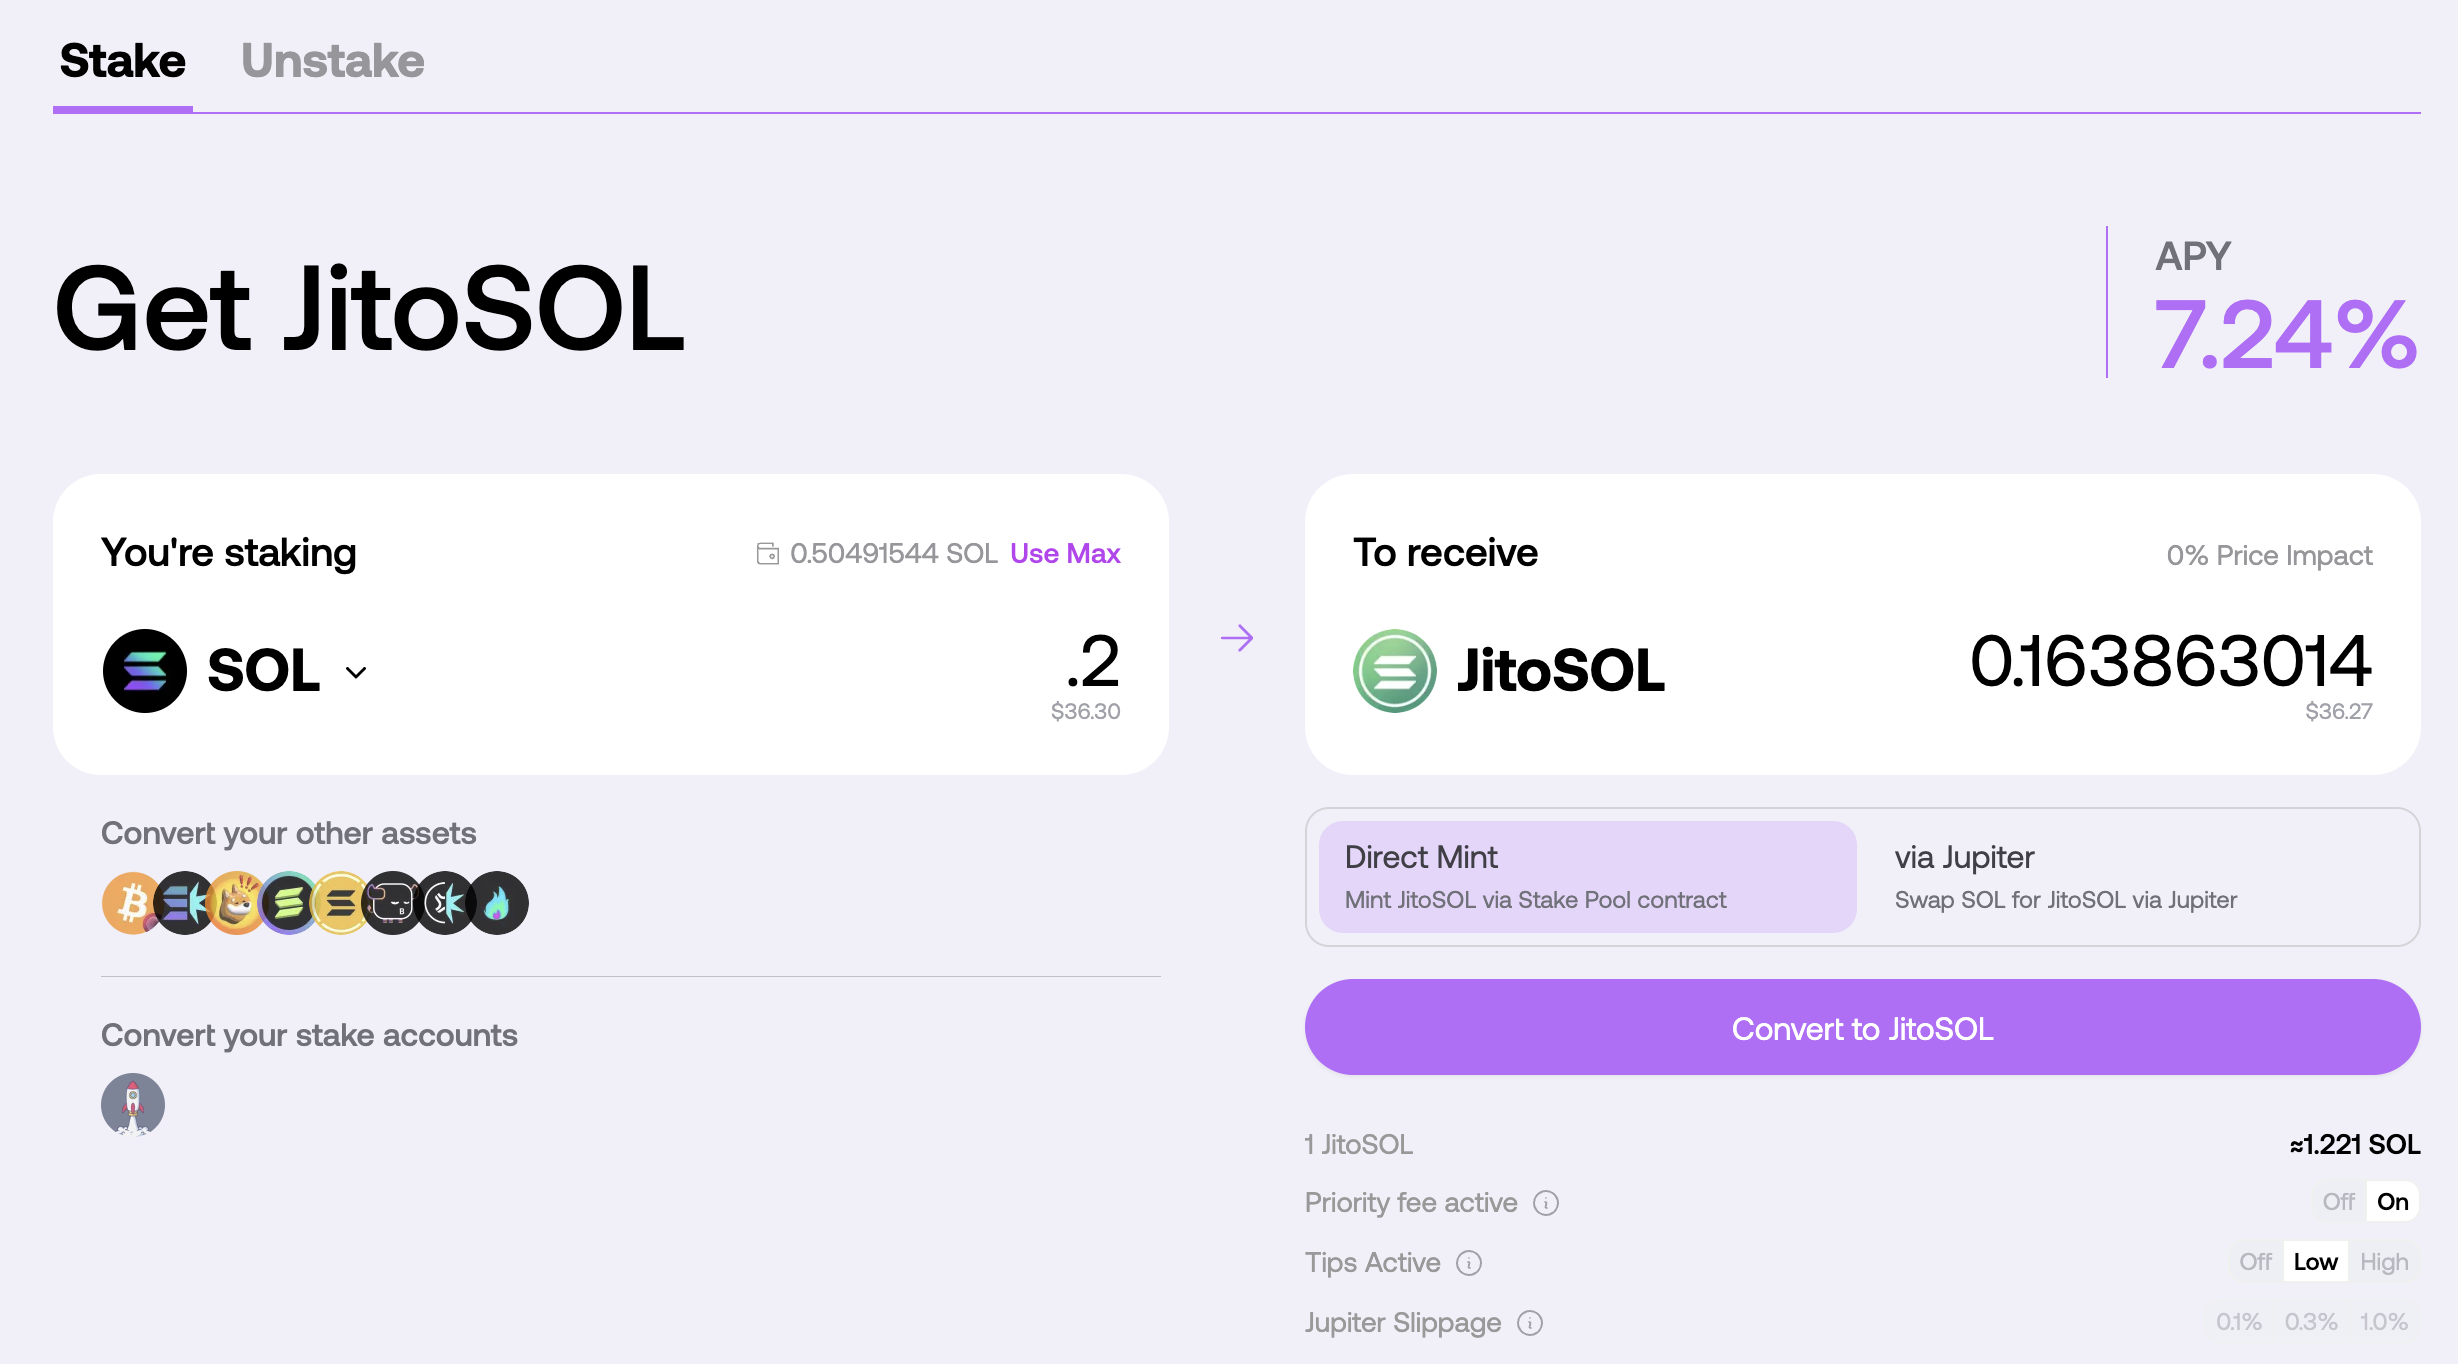Open Priority fee active info tooltip
Viewport: 2458px width, 1364px height.
coord(1546,1203)
